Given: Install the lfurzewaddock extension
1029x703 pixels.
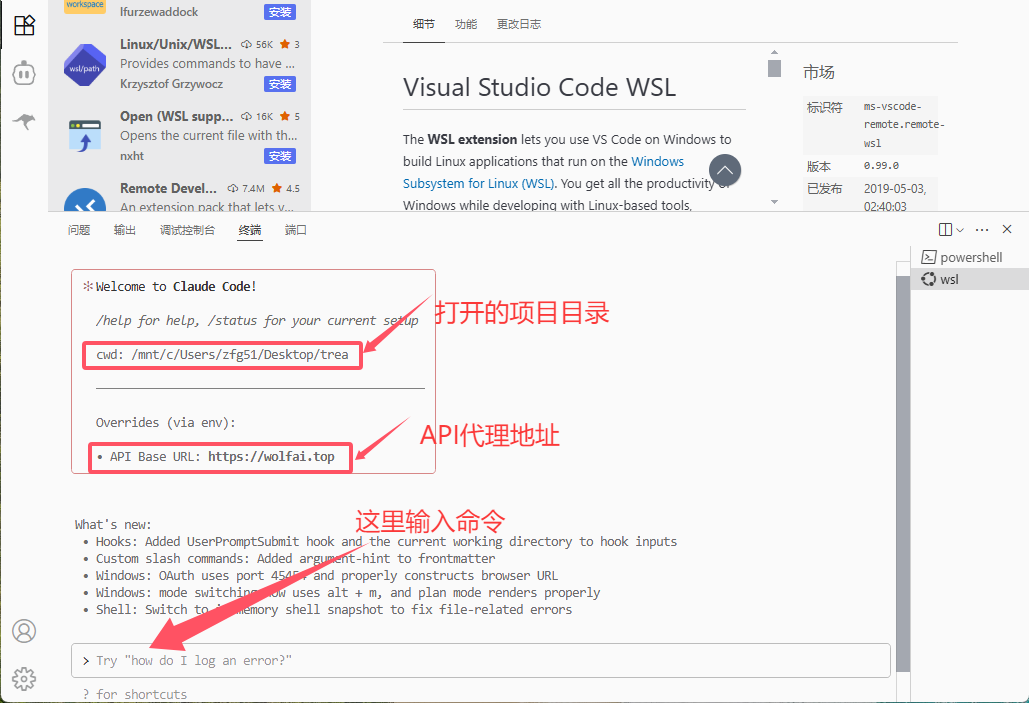Looking at the screenshot, I should click(280, 12).
